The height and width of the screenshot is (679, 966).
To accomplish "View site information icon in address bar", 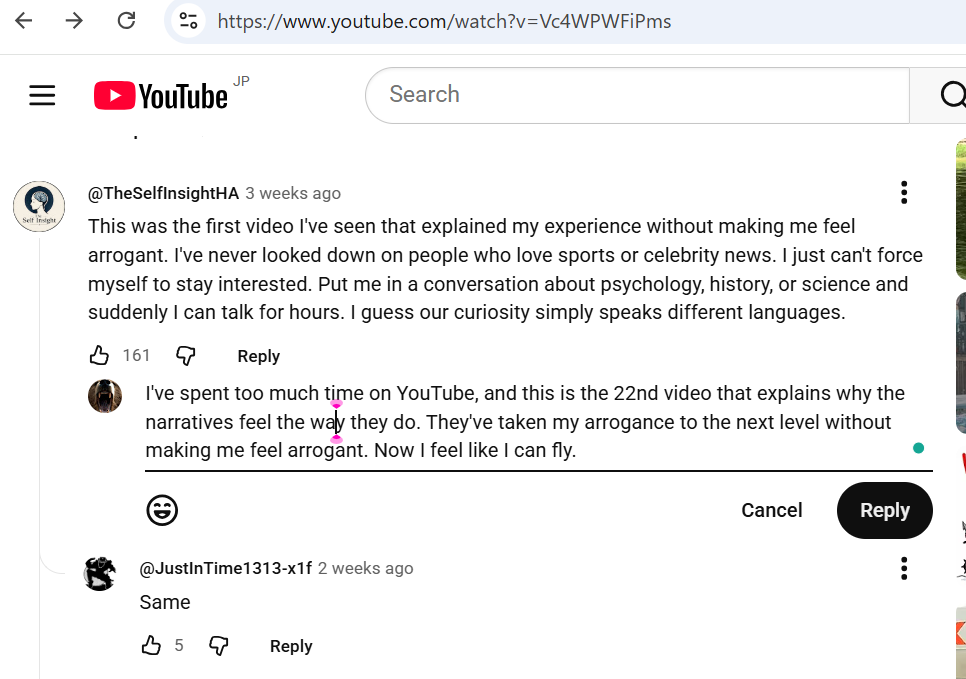I will 188,21.
